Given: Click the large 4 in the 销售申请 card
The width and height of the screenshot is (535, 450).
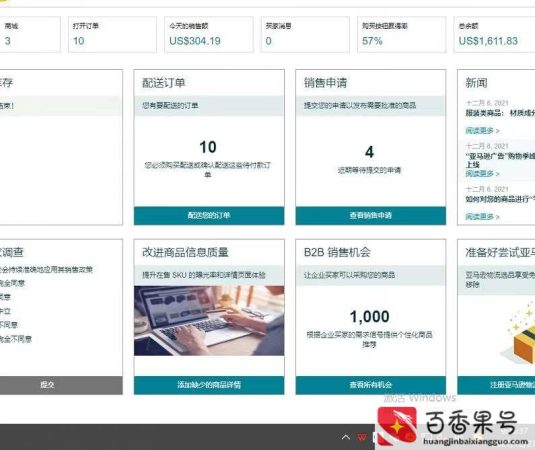Looking at the screenshot, I should tap(370, 152).
